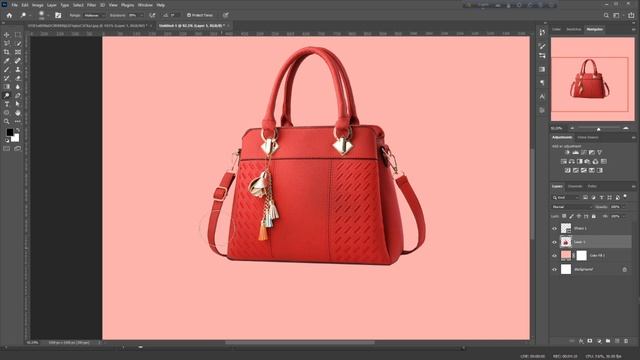The width and height of the screenshot is (640, 360).
Task: Add a Brightness/Contrast adjustment
Action: 567,152
